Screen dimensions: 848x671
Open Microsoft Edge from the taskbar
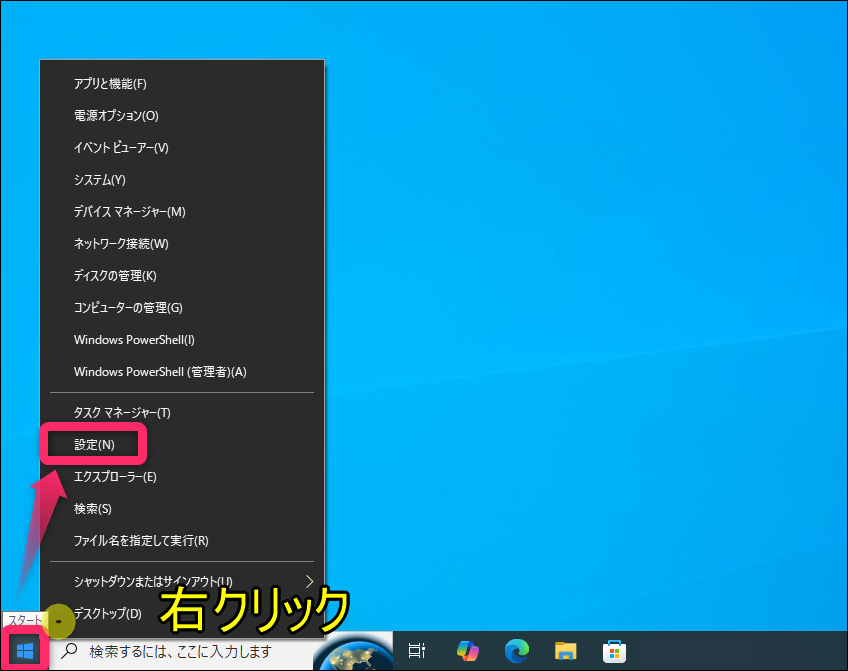pyautogui.click(x=516, y=652)
